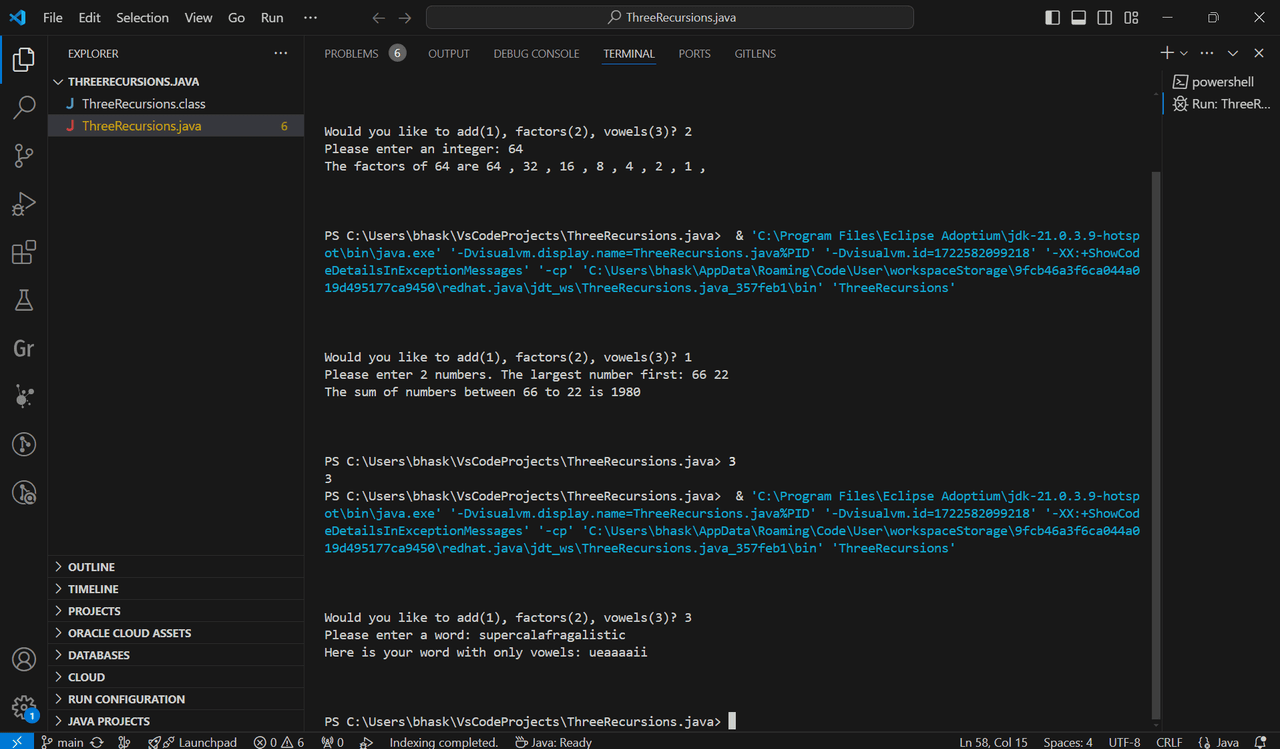Viewport: 1280px width, 749px height.
Task: Open the Source Control view
Action: coord(23,156)
